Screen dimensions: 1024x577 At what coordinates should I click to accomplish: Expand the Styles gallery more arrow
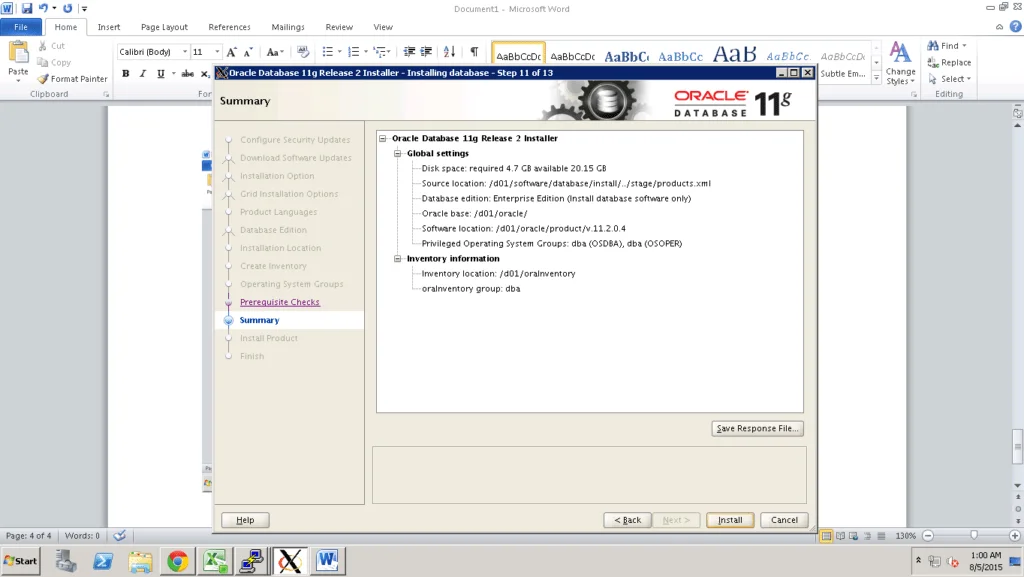(876, 78)
